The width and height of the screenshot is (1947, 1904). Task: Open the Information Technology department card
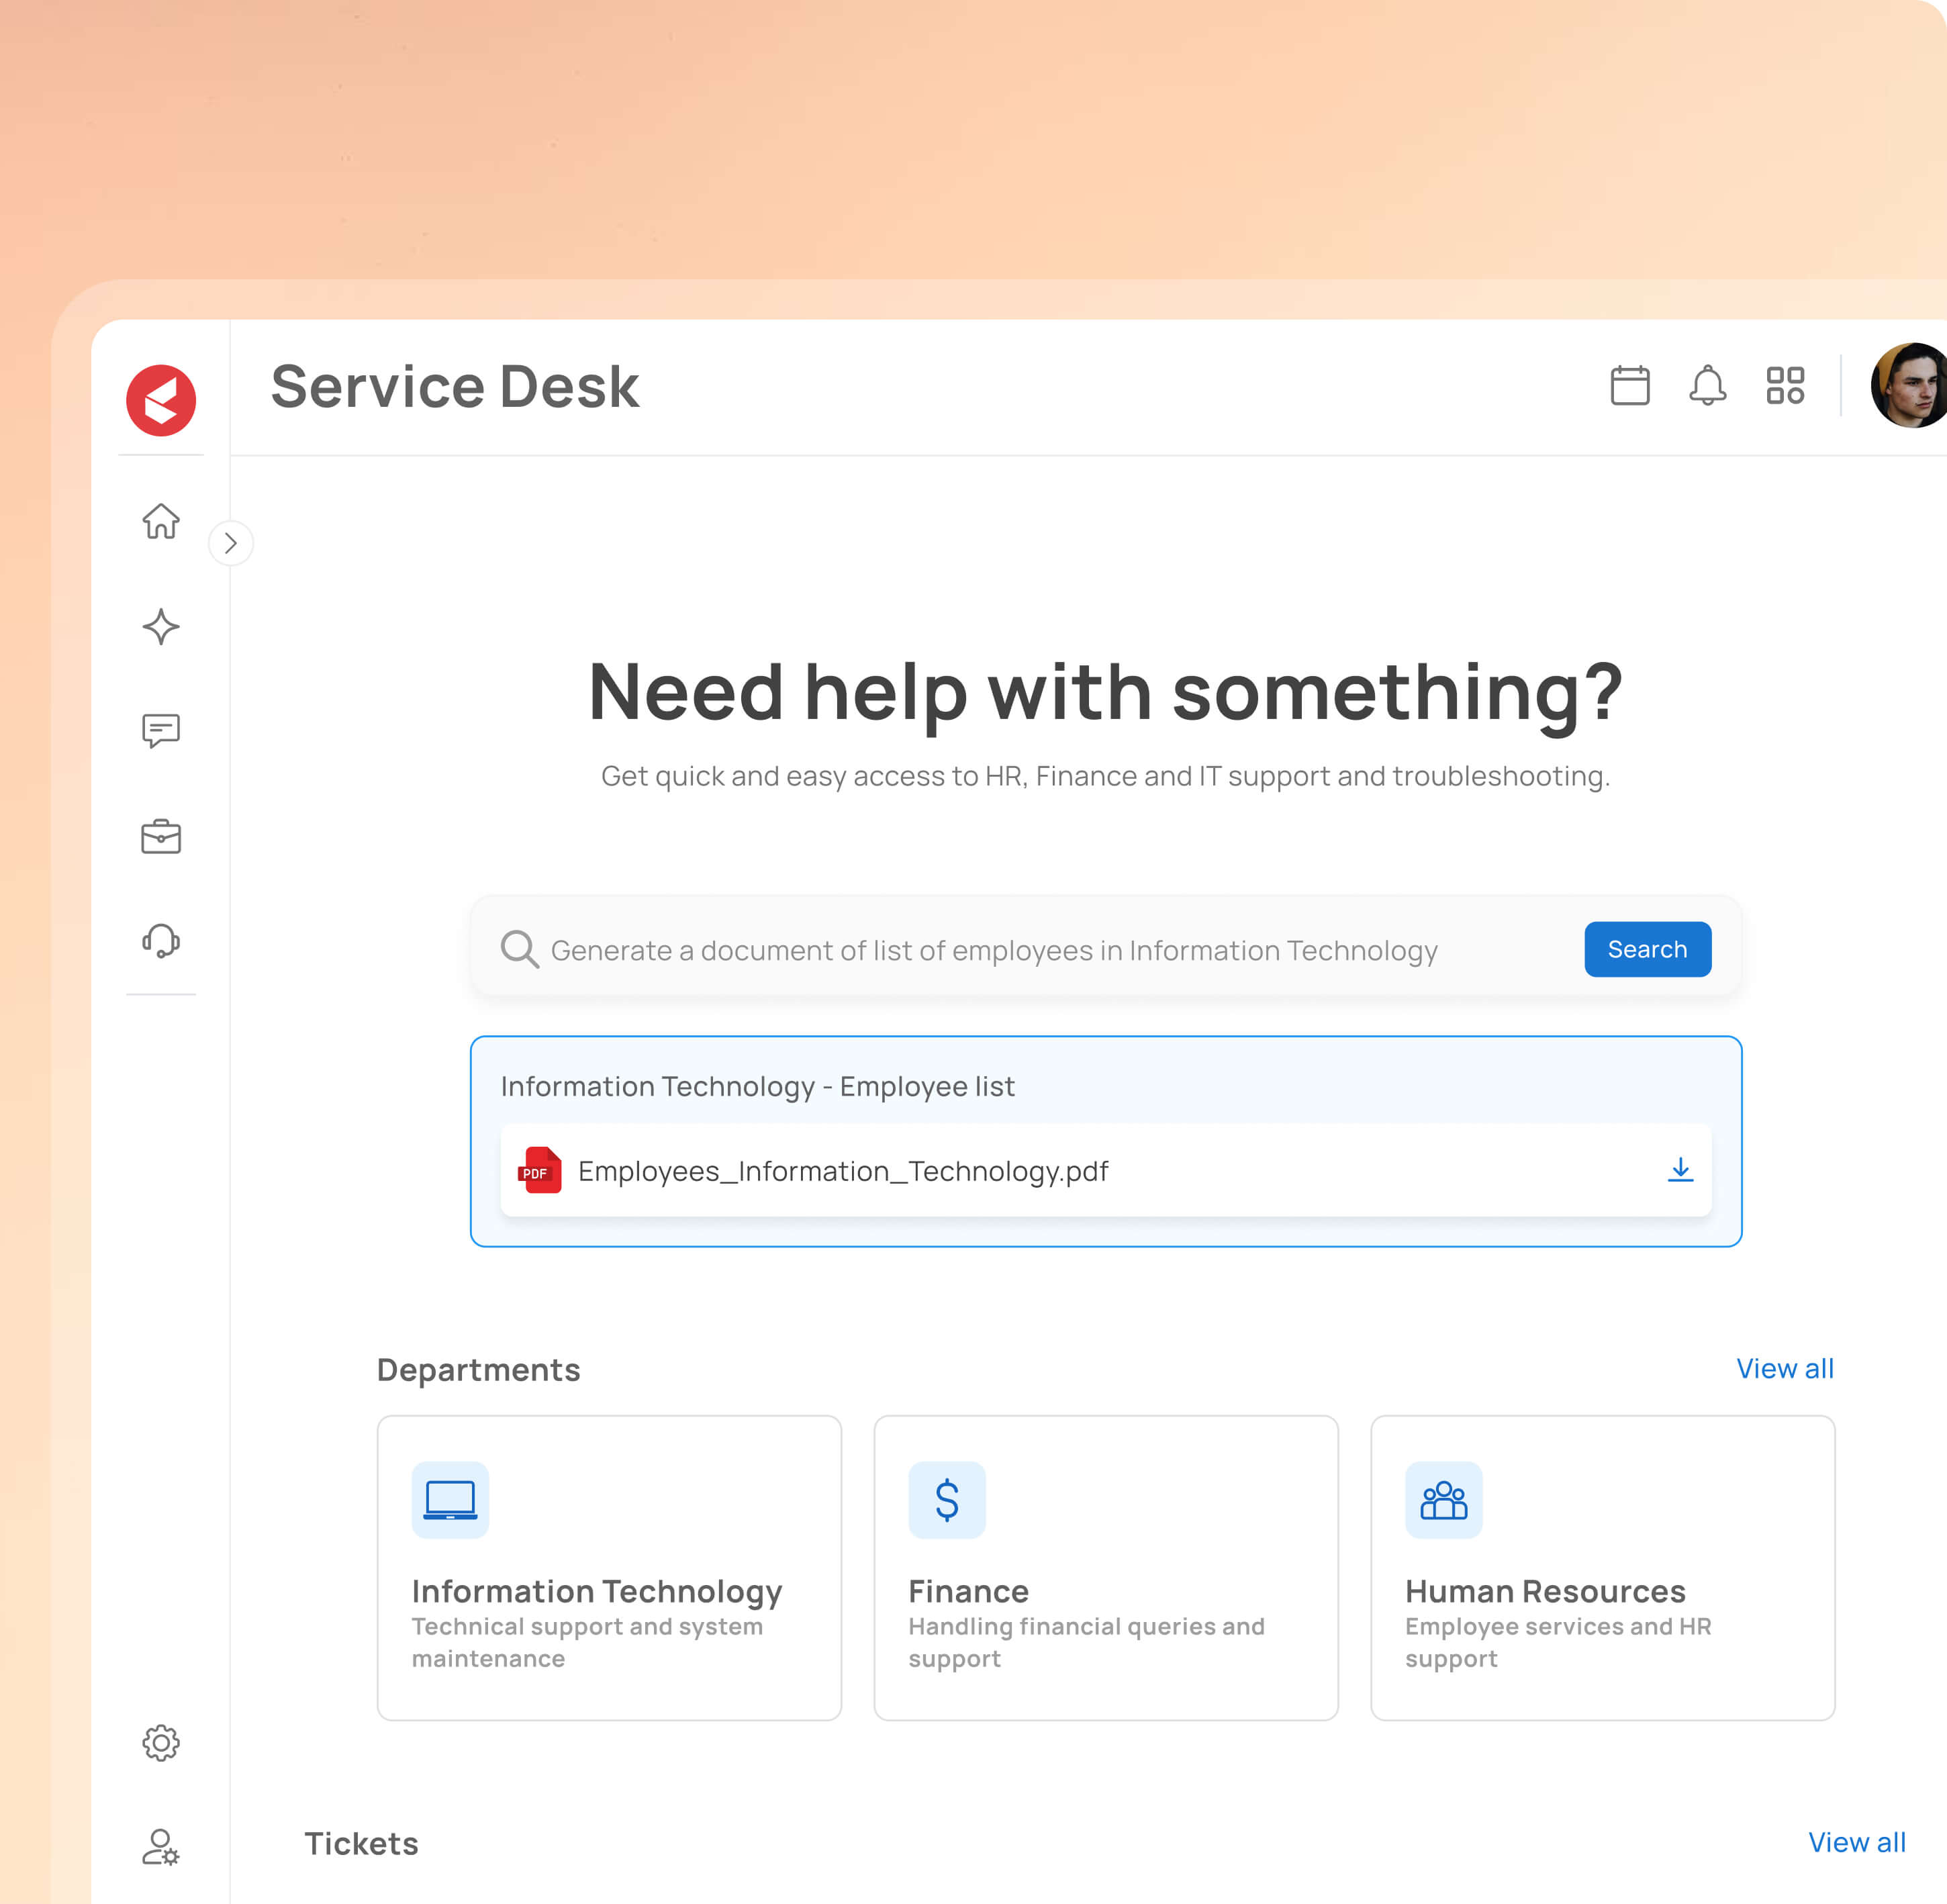click(x=609, y=1567)
